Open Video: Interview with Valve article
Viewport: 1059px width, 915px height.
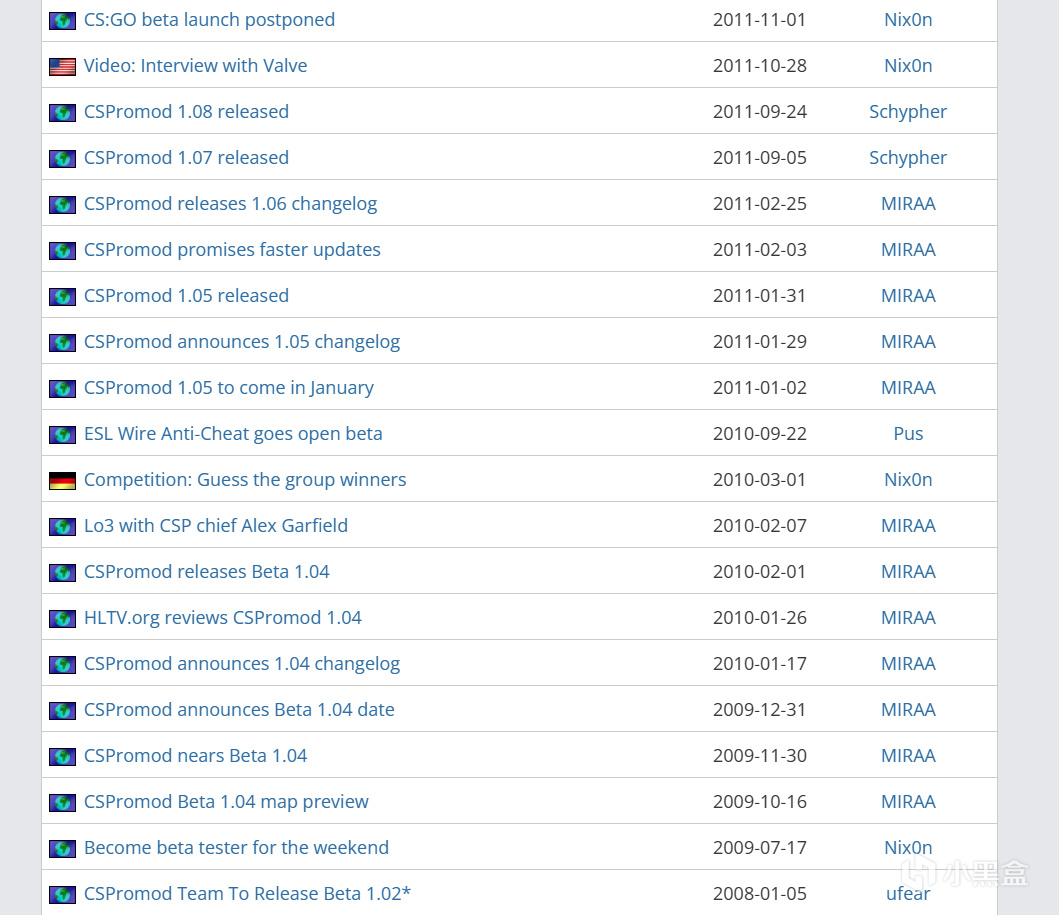[x=195, y=66]
